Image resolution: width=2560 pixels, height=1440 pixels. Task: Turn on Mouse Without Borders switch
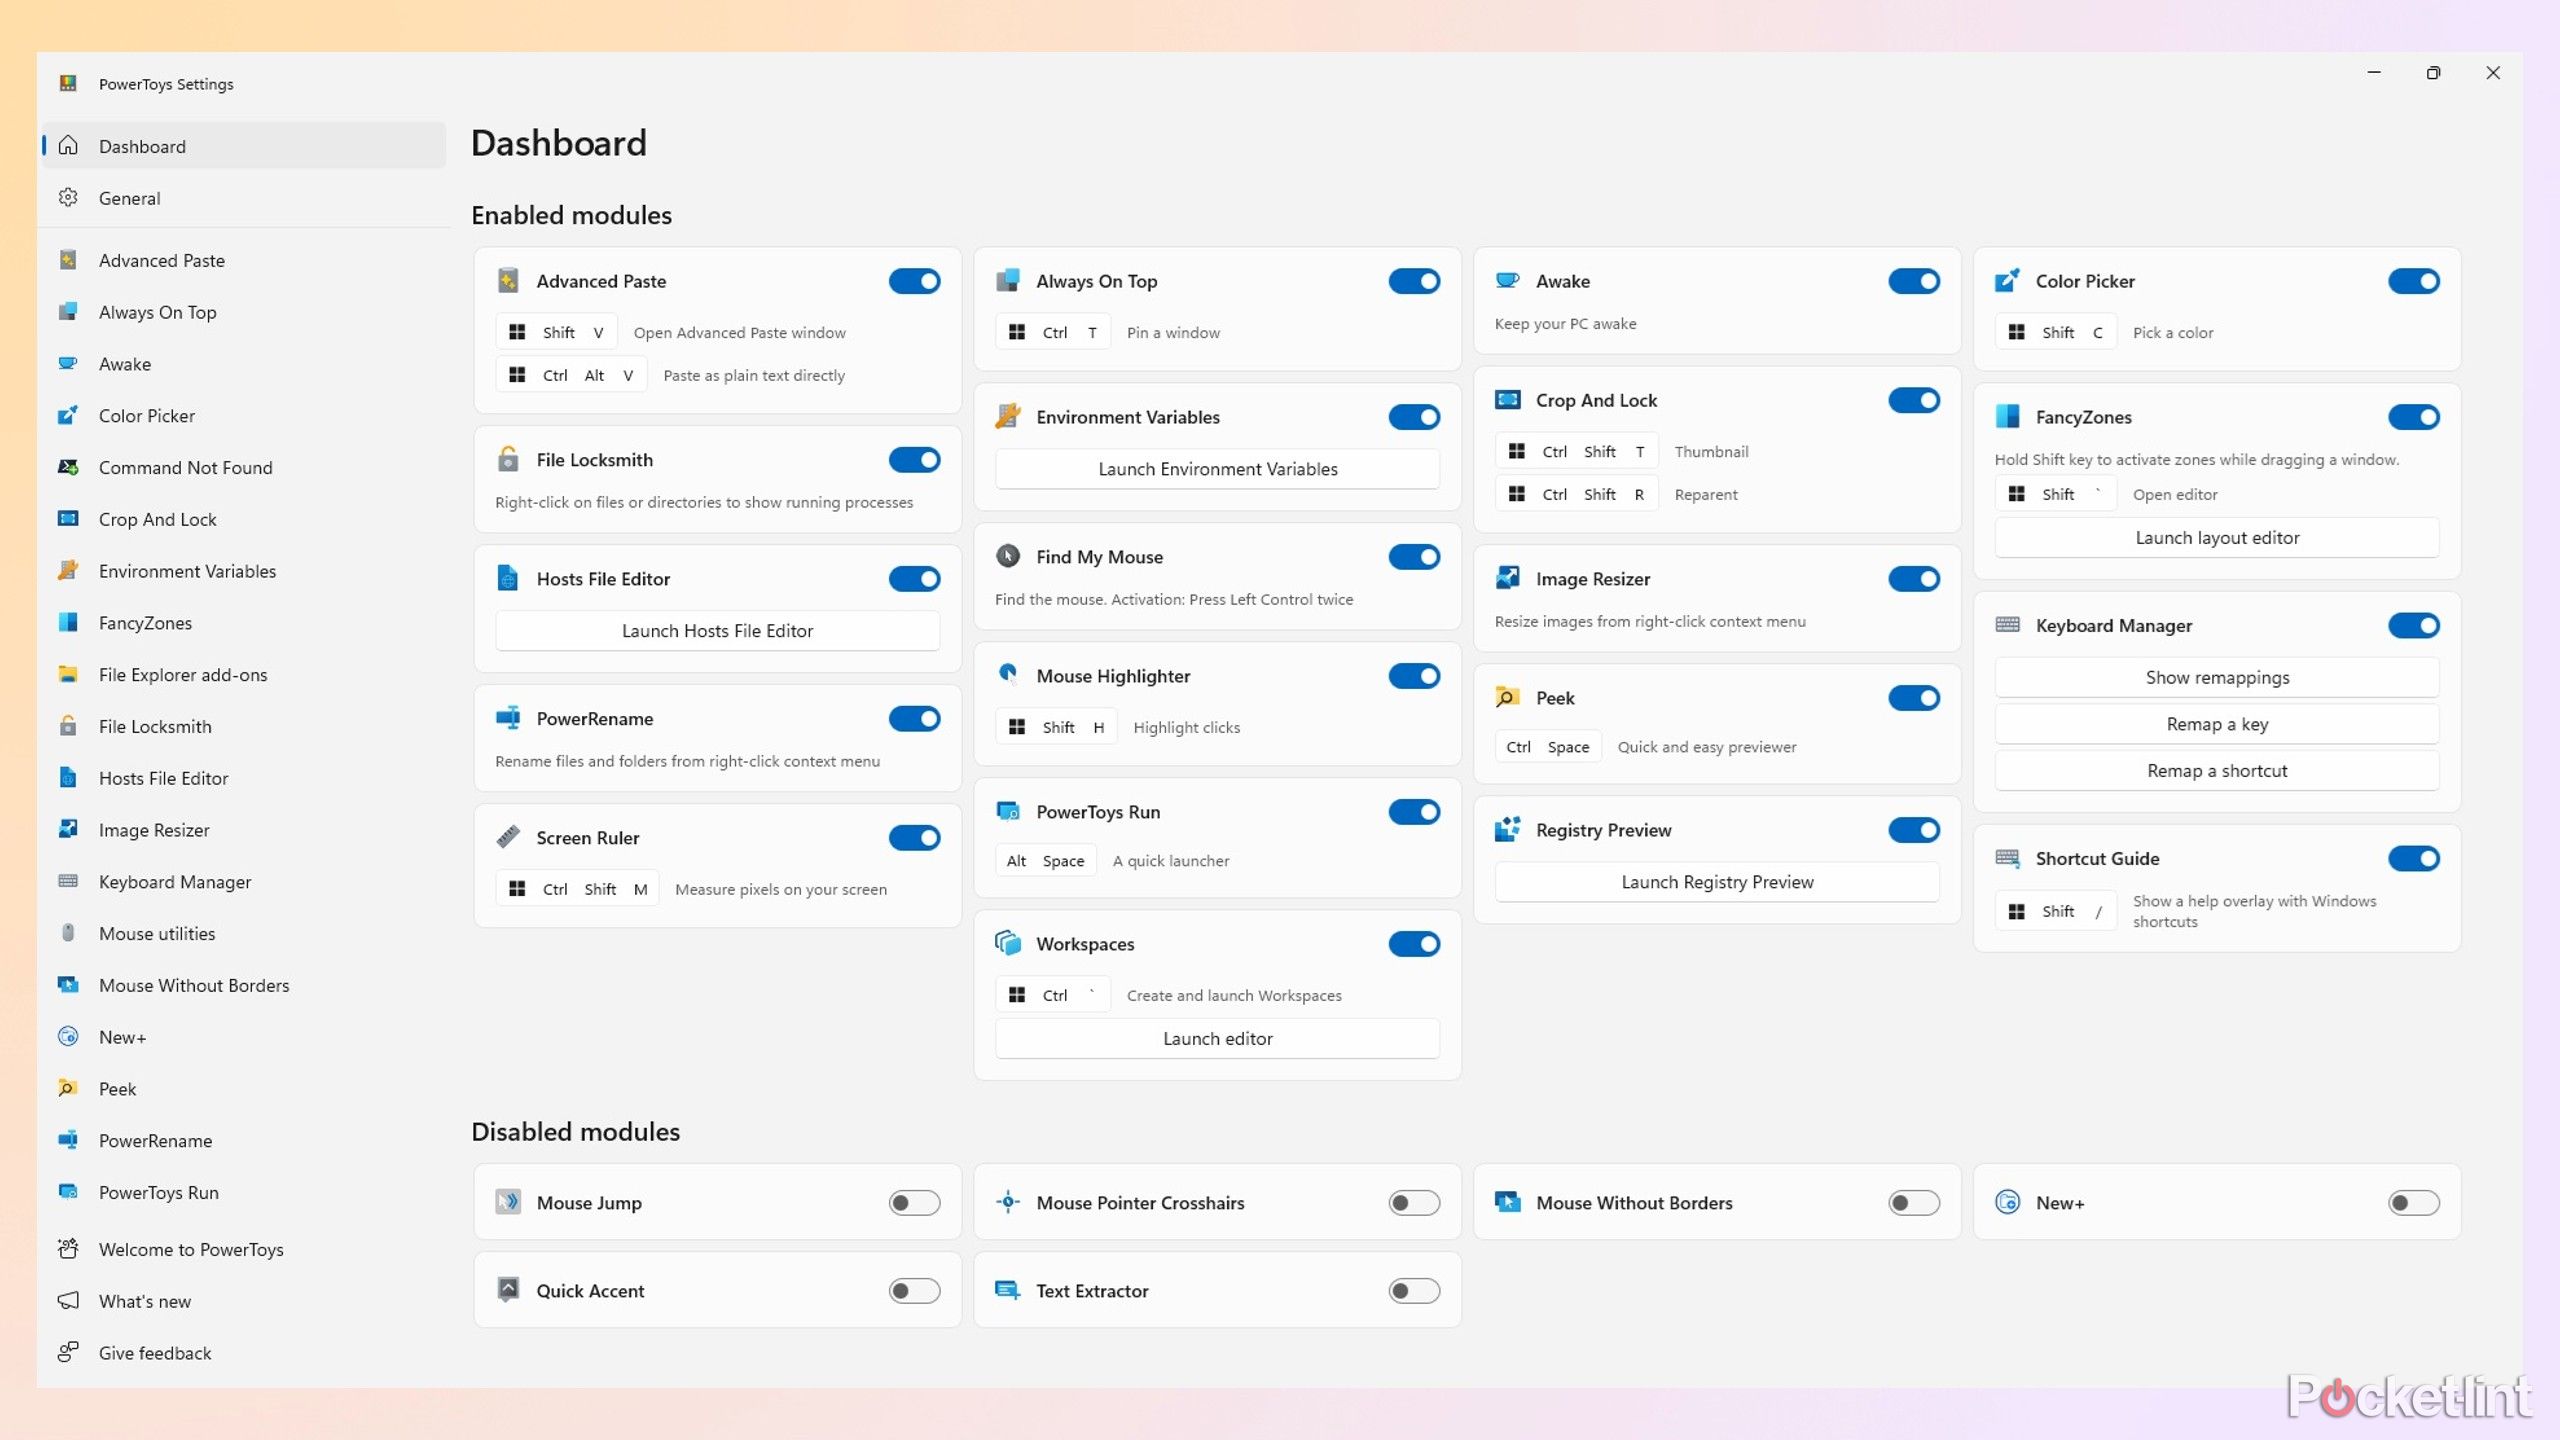pos(1914,1203)
